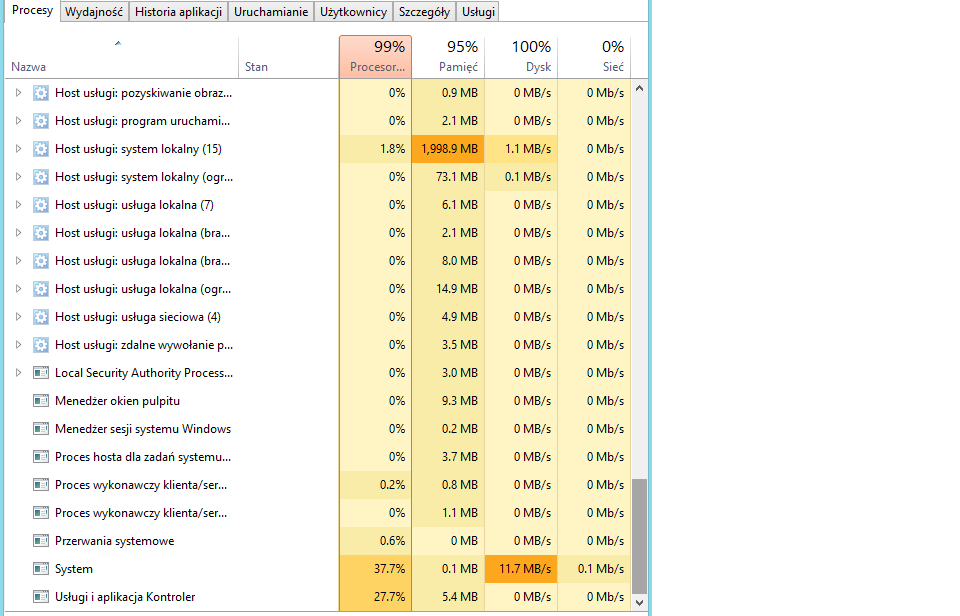Expand Host usługi: zdalne wywołanie procedury row

point(18,345)
